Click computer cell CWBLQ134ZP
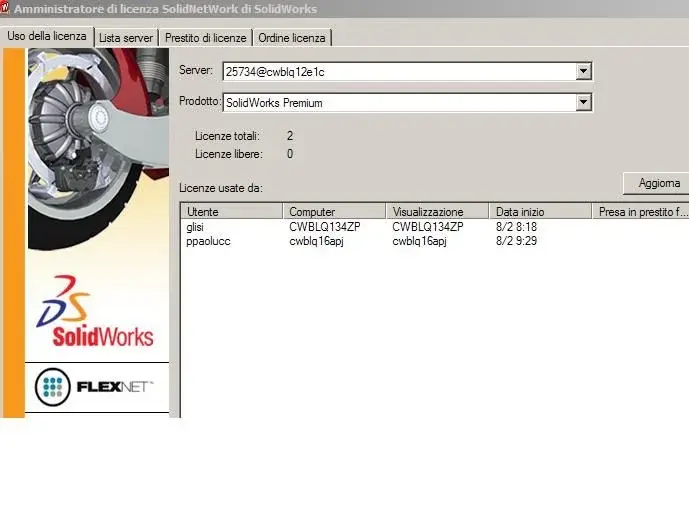The height and width of the screenshot is (512, 689). click(325, 227)
